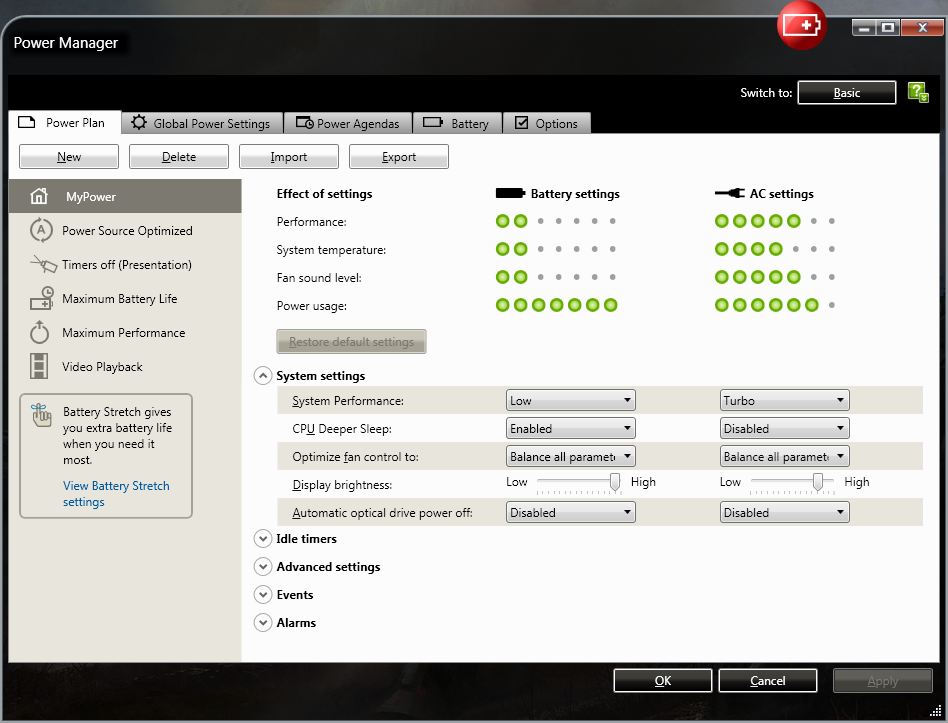948x723 pixels.
Task: Open battery System Performance dropdown showing Low
Action: [571, 400]
